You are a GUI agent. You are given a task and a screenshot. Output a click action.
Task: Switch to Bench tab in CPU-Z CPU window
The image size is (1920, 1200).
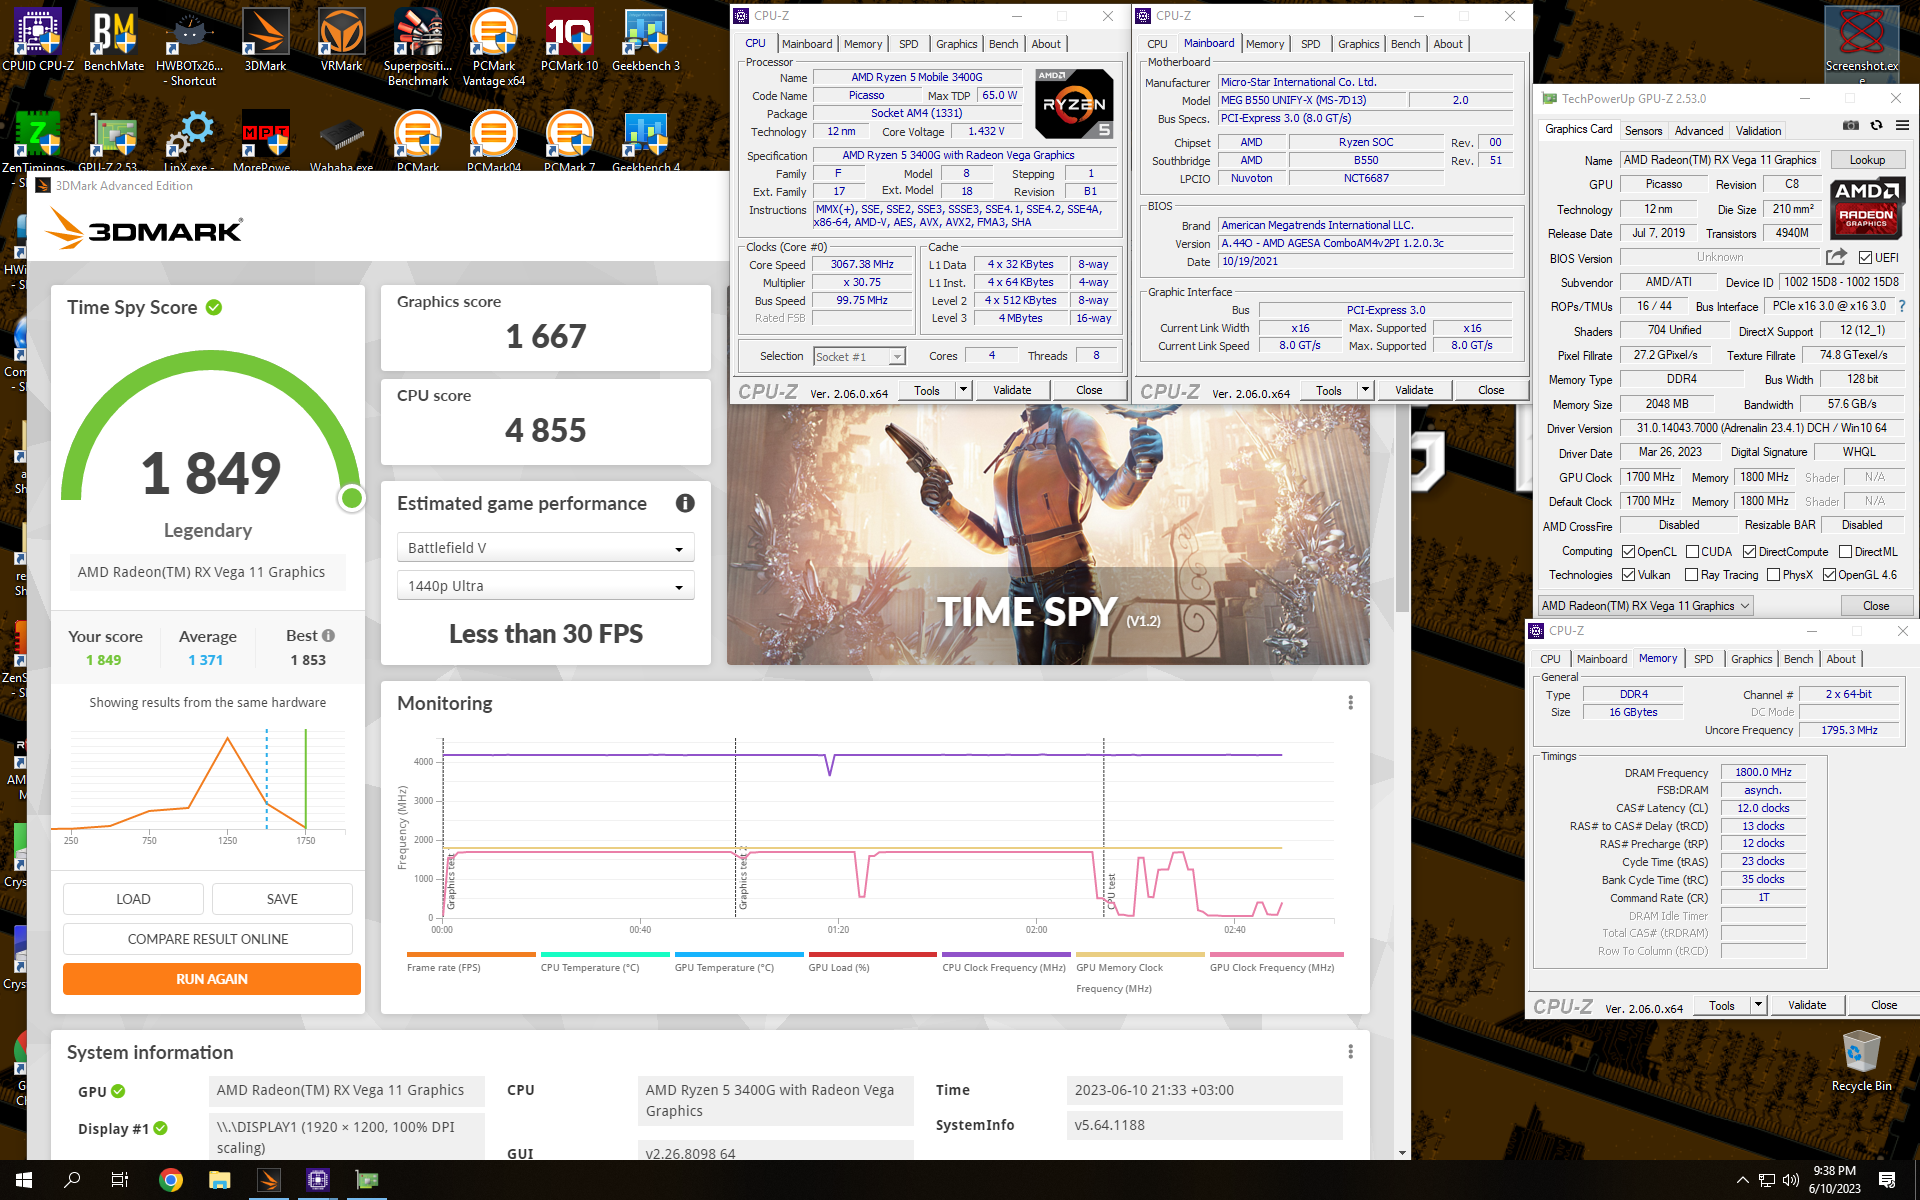(x=1003, y=44)
